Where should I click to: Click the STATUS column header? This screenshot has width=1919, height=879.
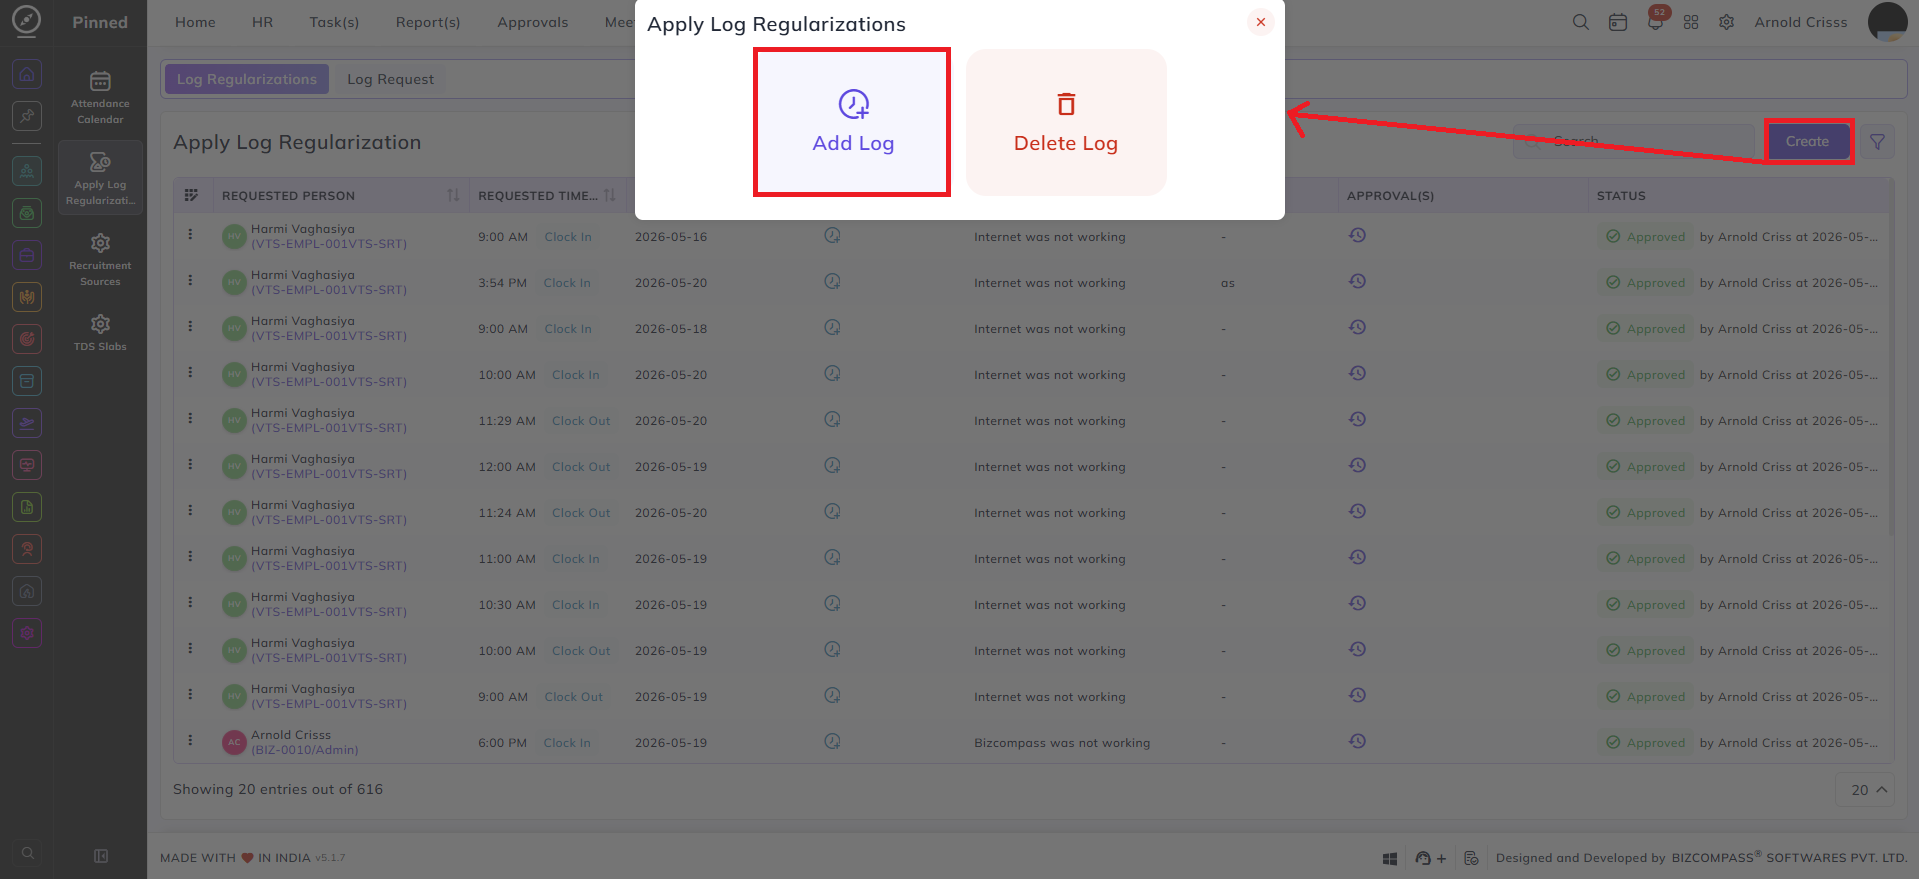(1621, 196)
